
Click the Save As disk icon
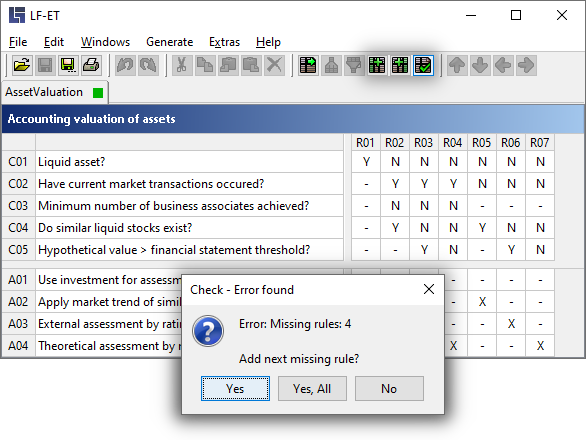point(68,65)
